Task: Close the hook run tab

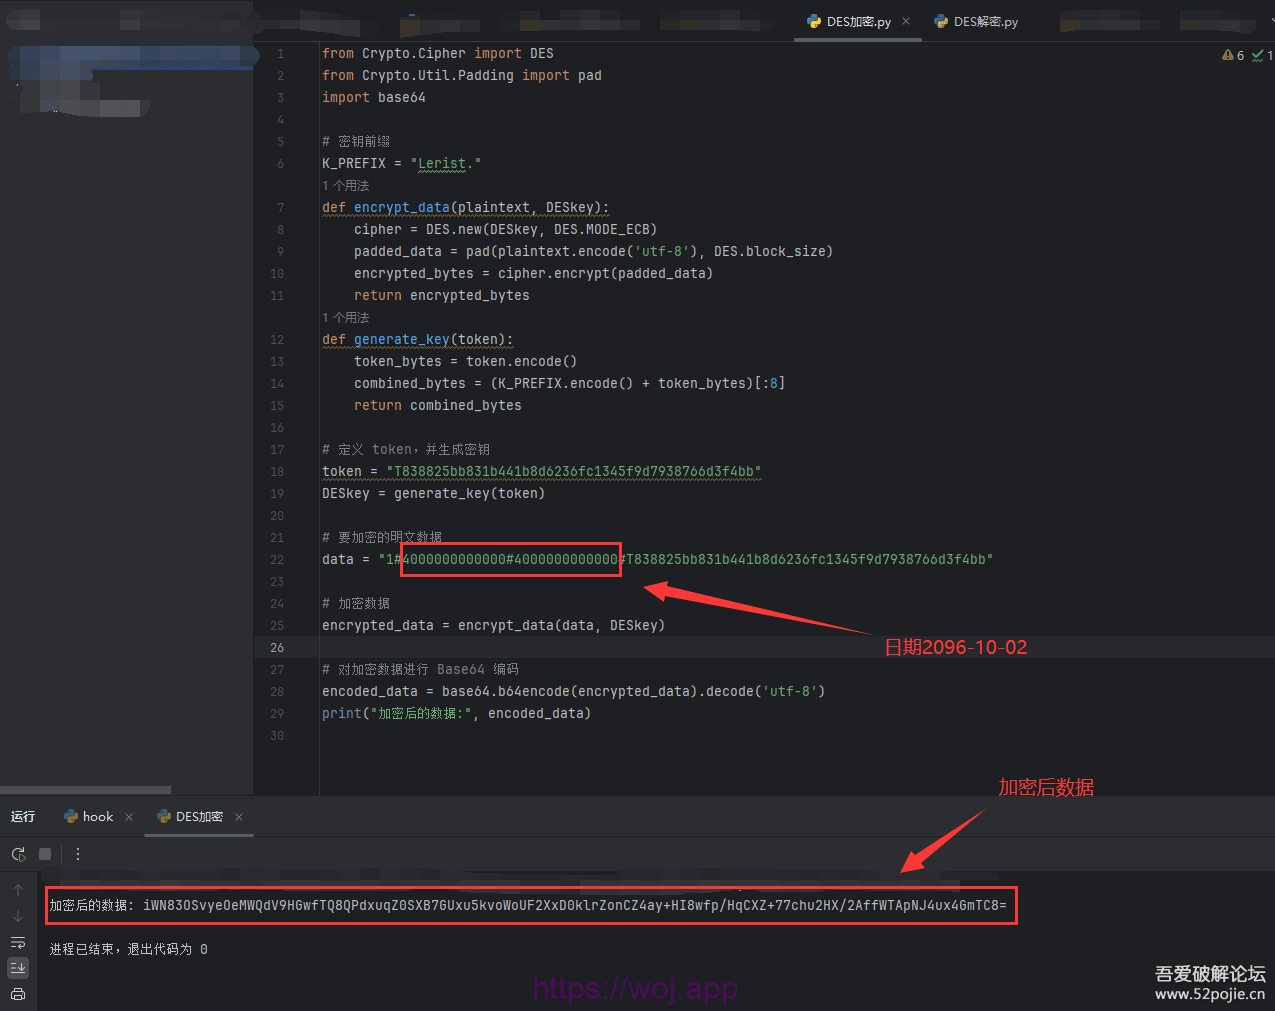Action: (x=129, y=817)
